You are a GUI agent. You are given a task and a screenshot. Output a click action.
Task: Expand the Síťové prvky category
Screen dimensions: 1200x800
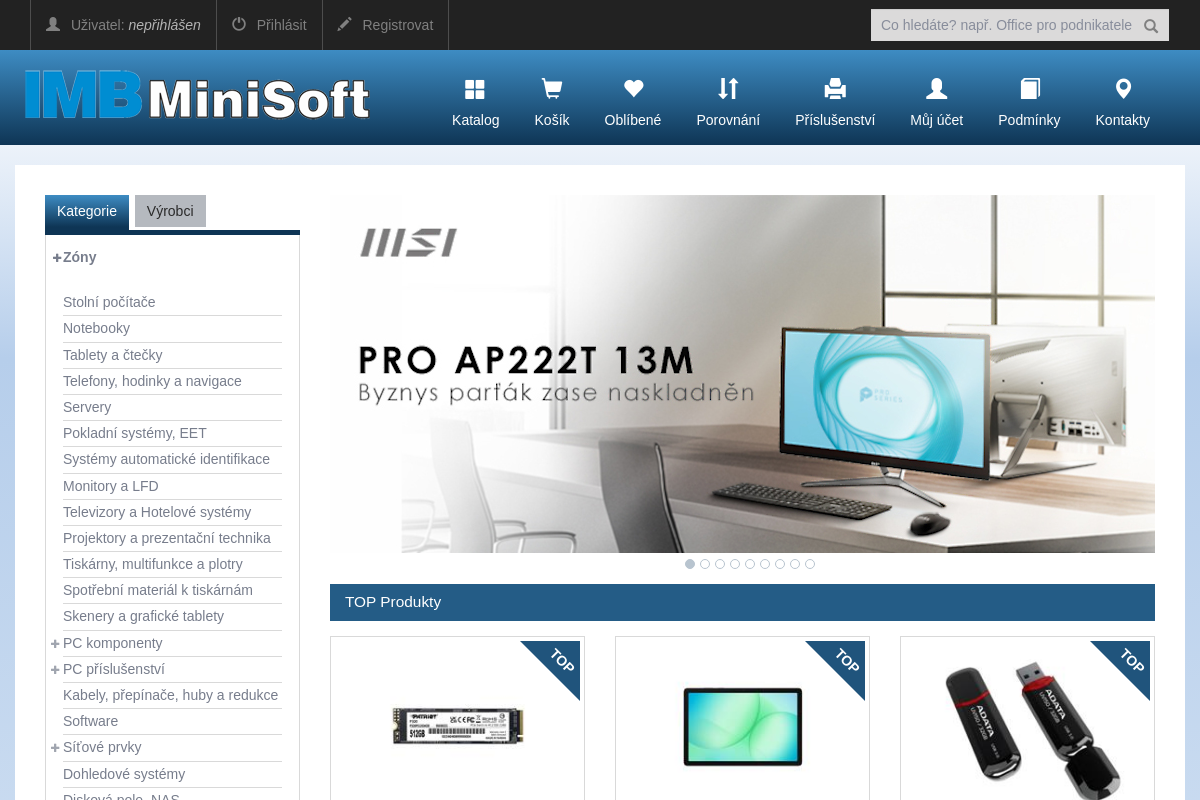pos(55,747)
